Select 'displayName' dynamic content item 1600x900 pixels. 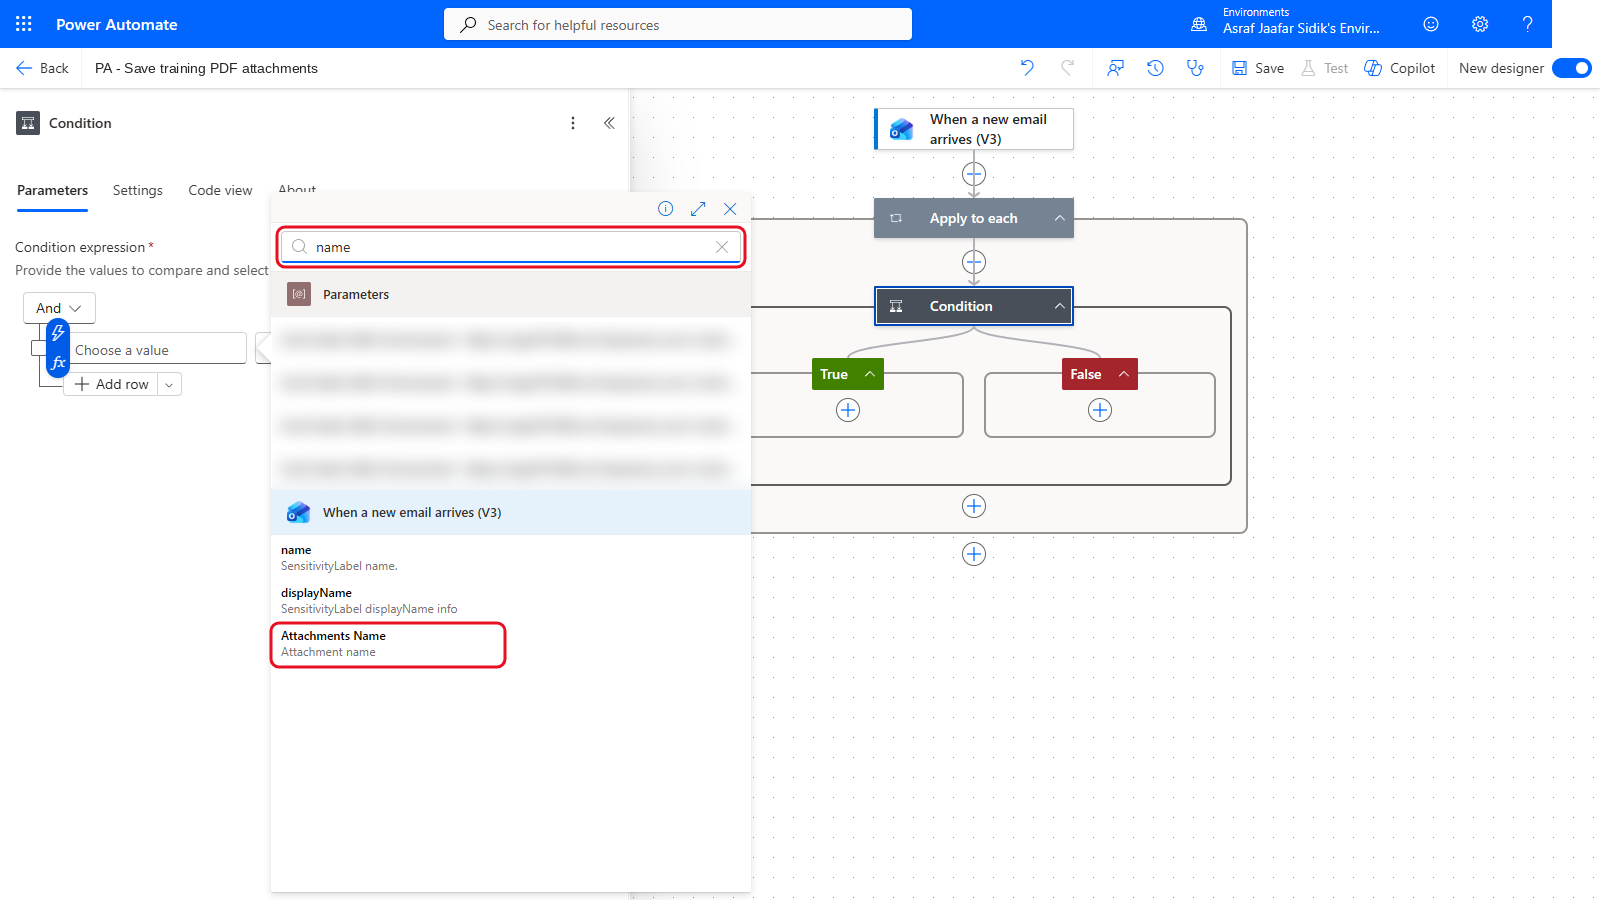pyautogui.click(x=510, y=600)
